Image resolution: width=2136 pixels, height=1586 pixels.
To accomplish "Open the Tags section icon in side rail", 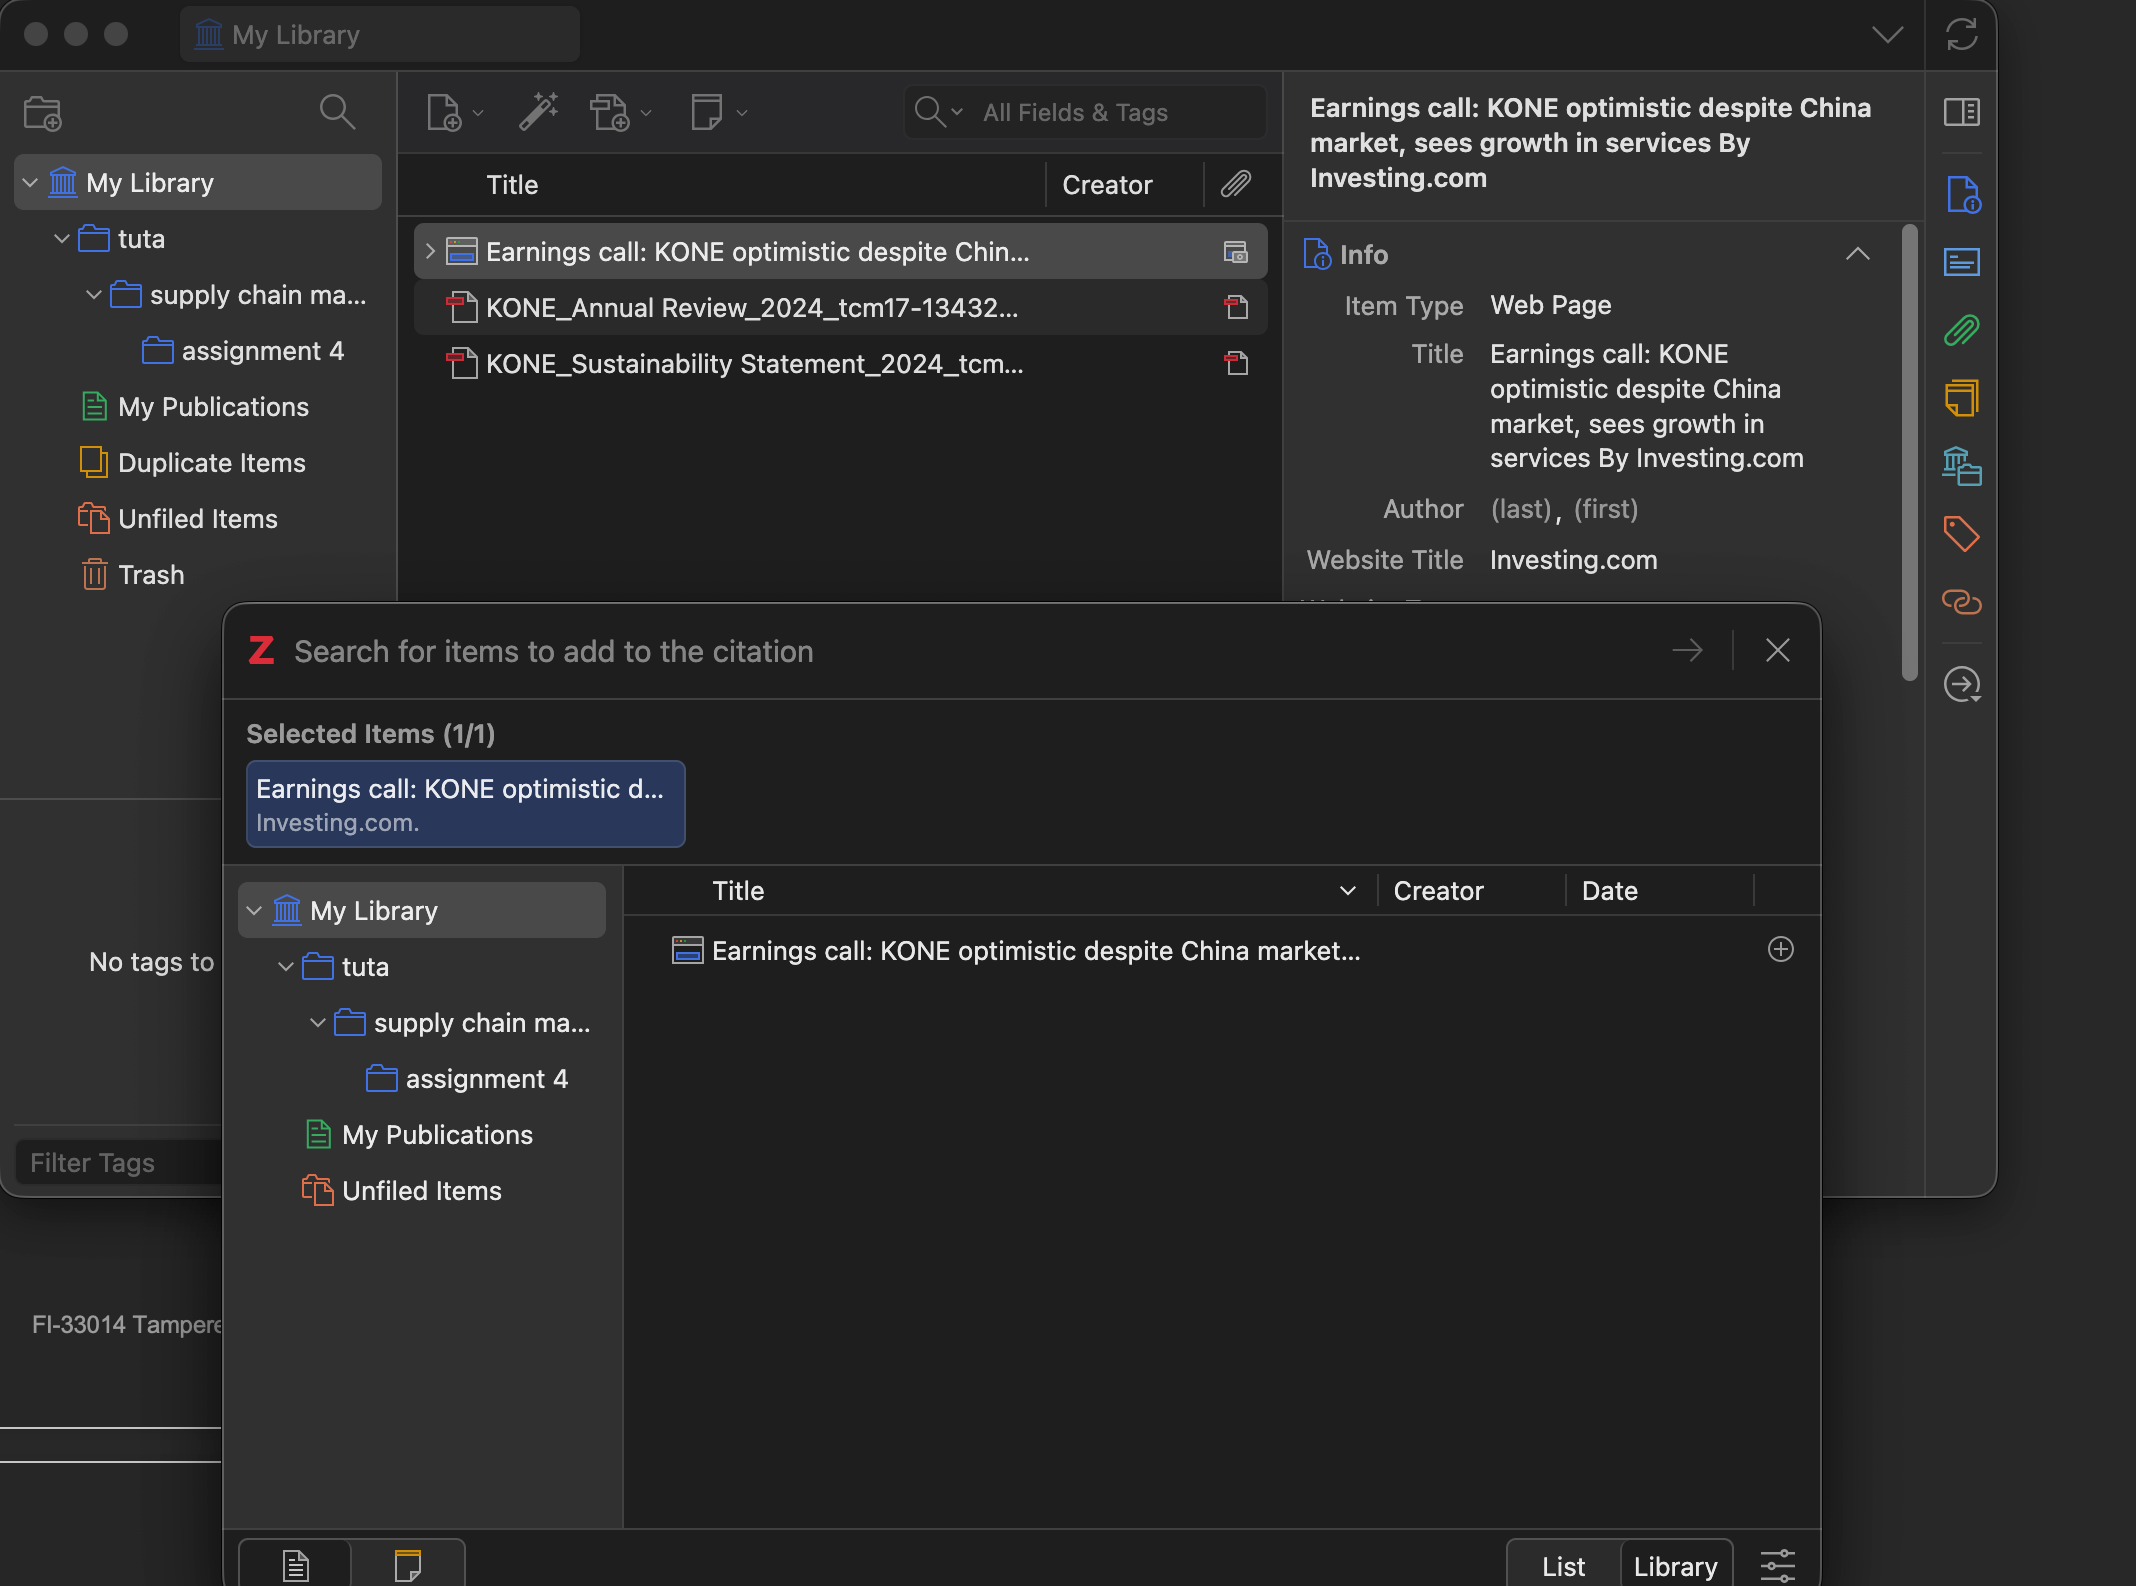I will pyautogui.click(x=1961, y=533).
